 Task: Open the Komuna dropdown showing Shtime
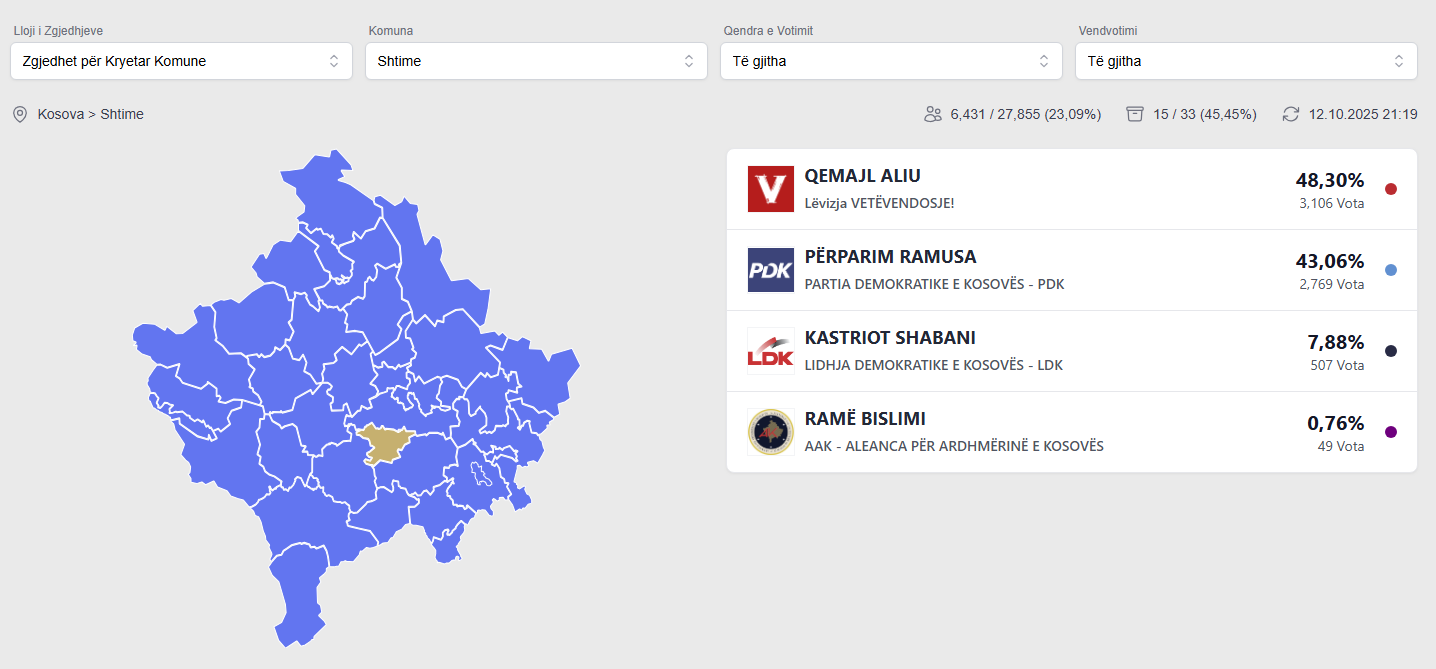536,61
